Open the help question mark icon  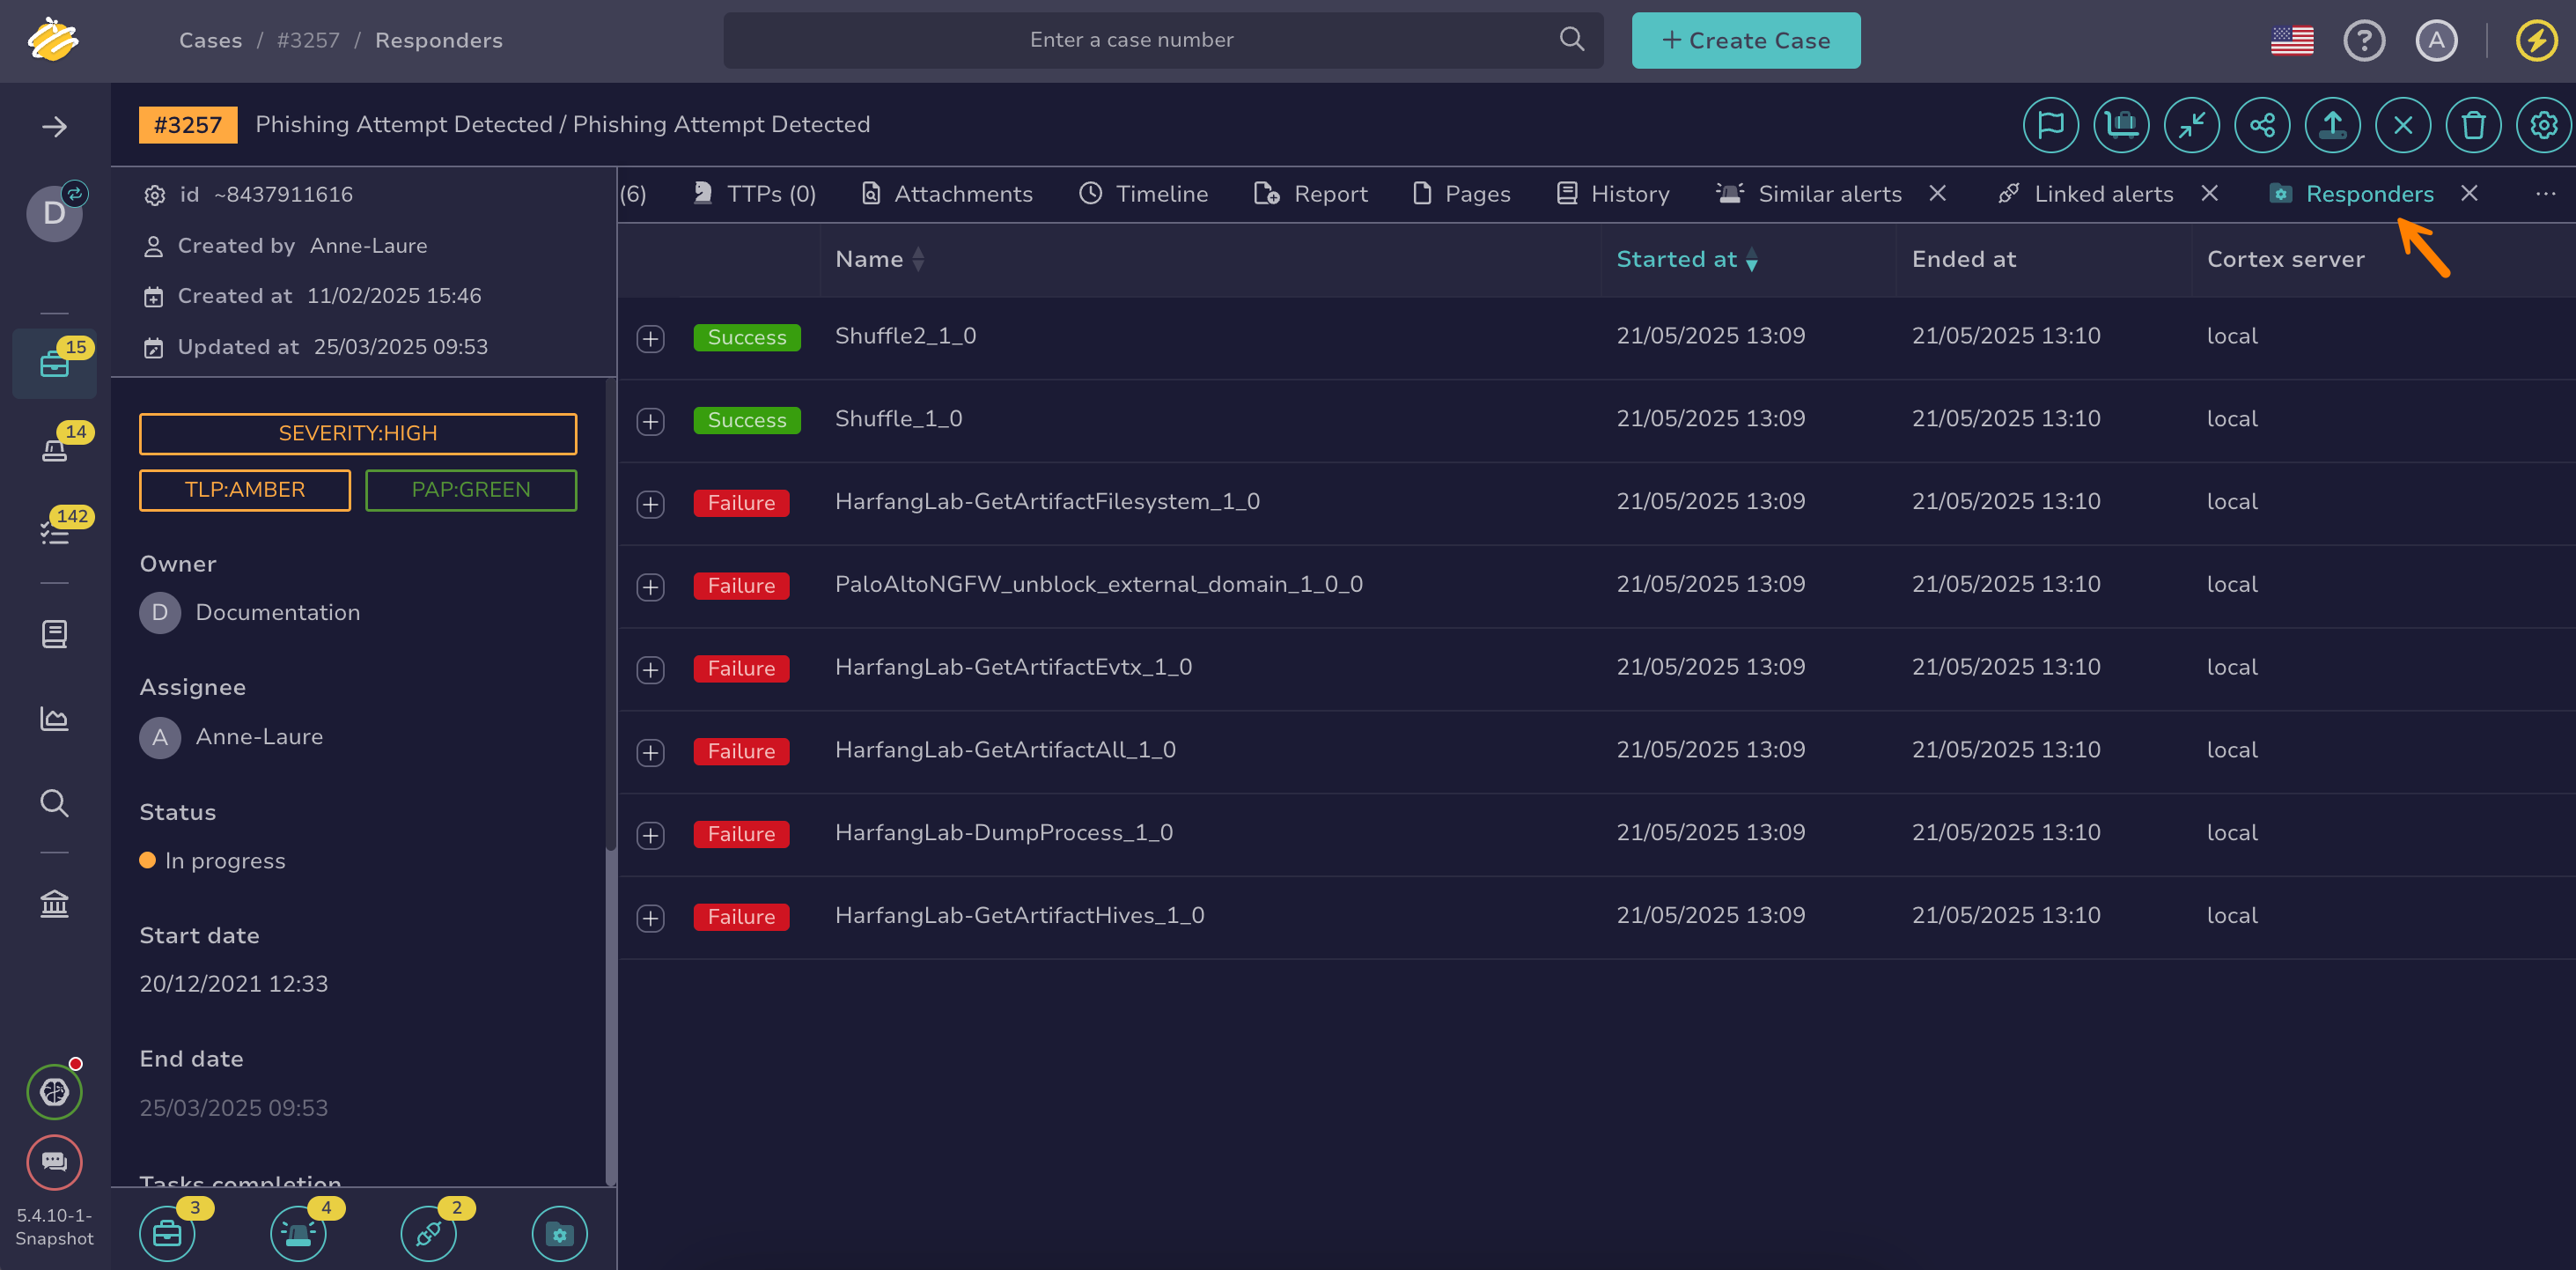(x=2364, y=40)
